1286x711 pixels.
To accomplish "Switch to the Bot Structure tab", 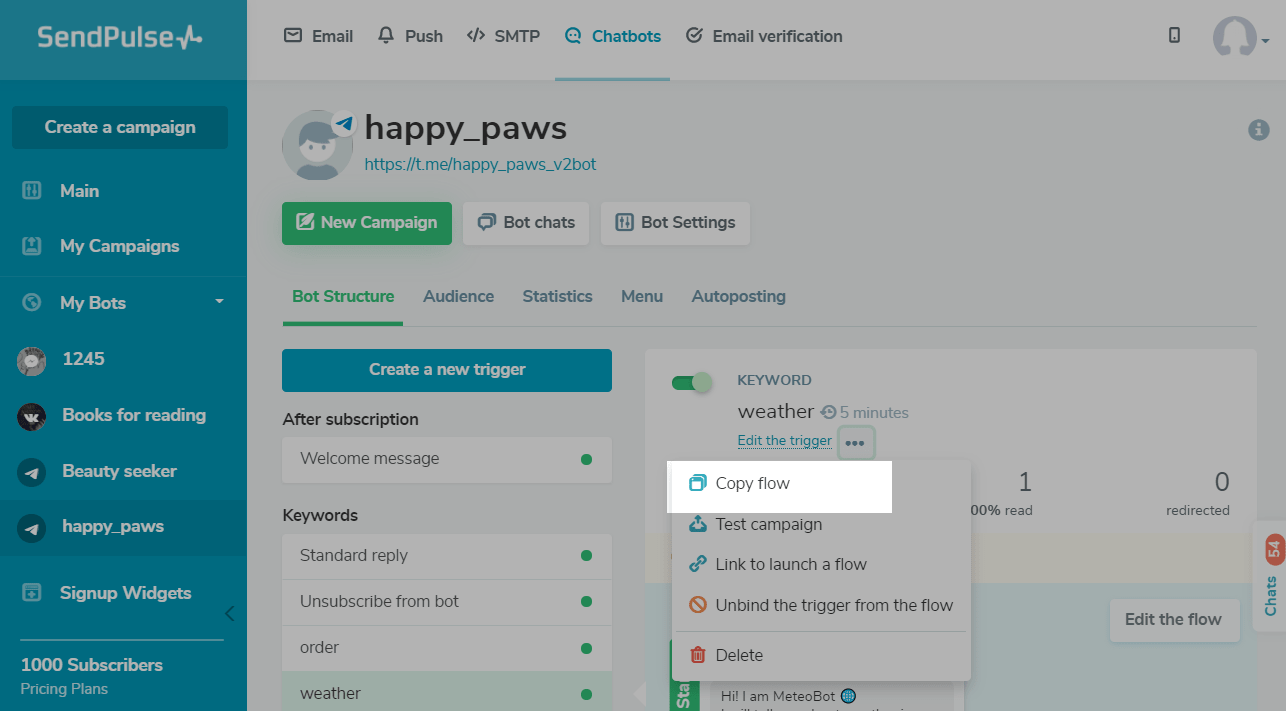I will [343, 296].
